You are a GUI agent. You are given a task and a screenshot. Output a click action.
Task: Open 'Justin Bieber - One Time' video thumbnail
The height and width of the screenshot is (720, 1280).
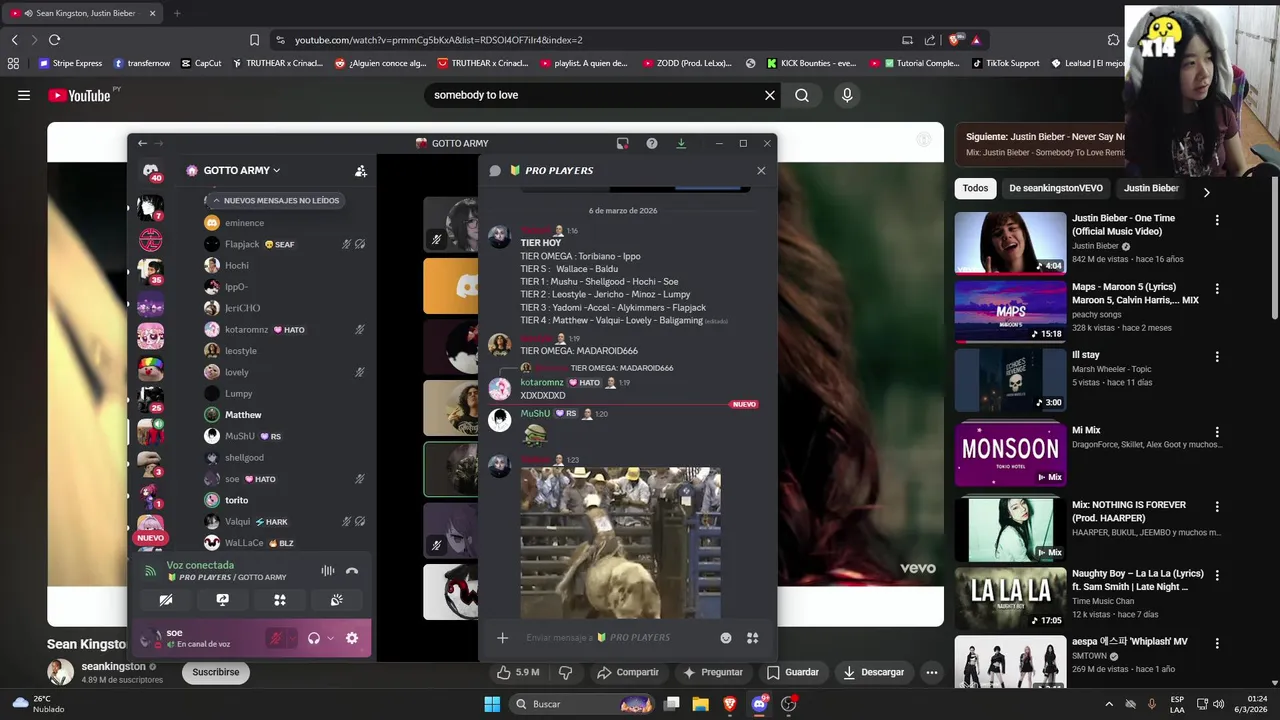(1010, 242)
